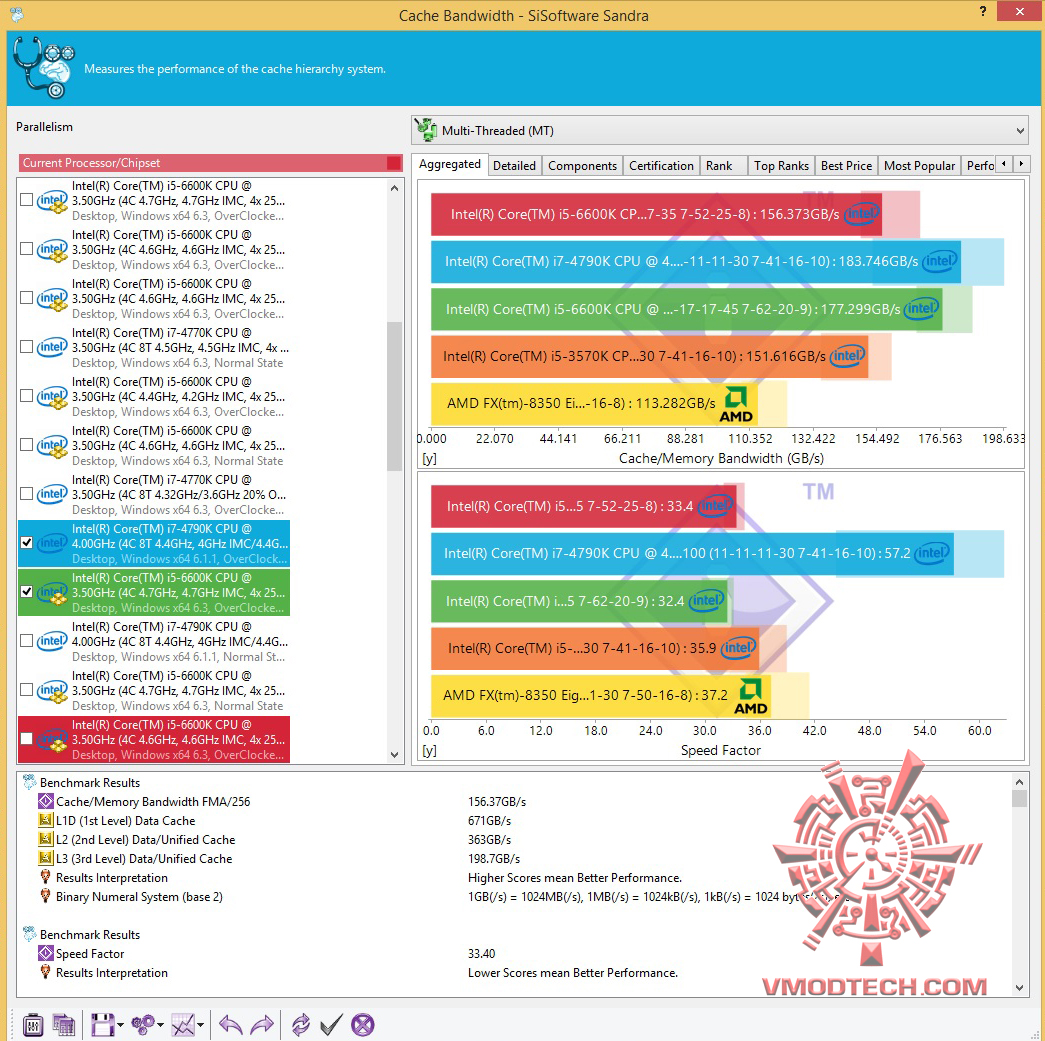Click the red i5-6600K 156.373GB/s bandwidth bar

656,214
